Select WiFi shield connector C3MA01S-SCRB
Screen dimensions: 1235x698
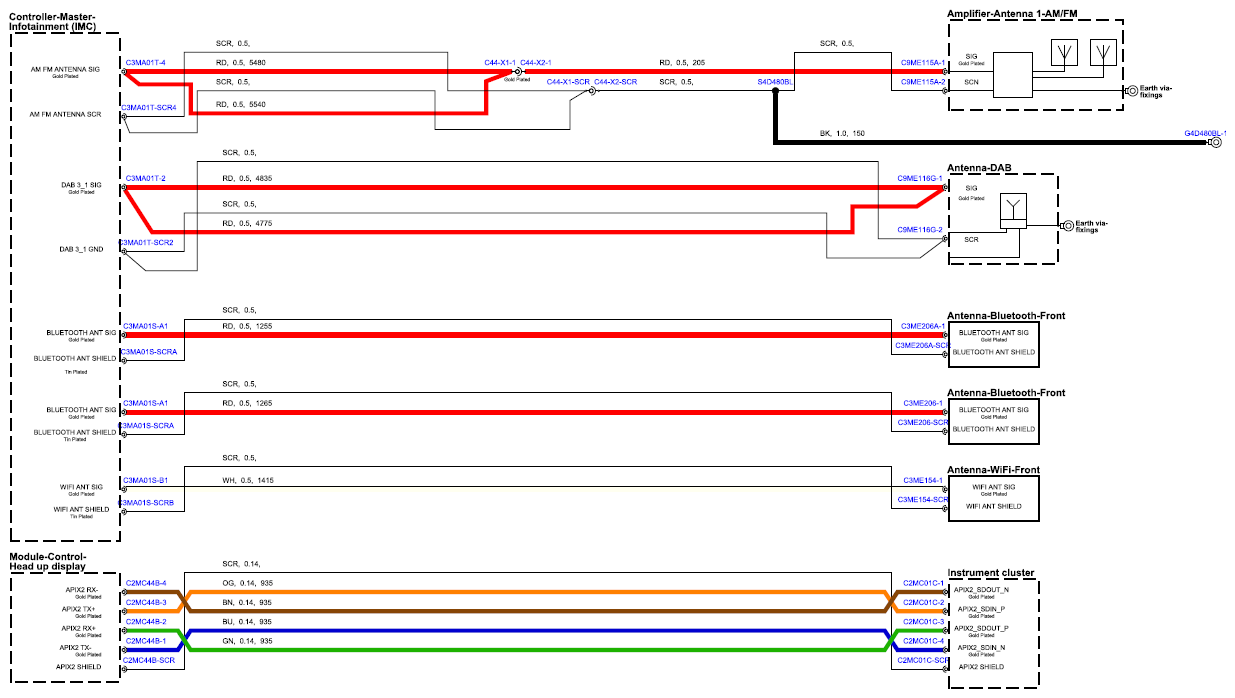pos(148,502)
